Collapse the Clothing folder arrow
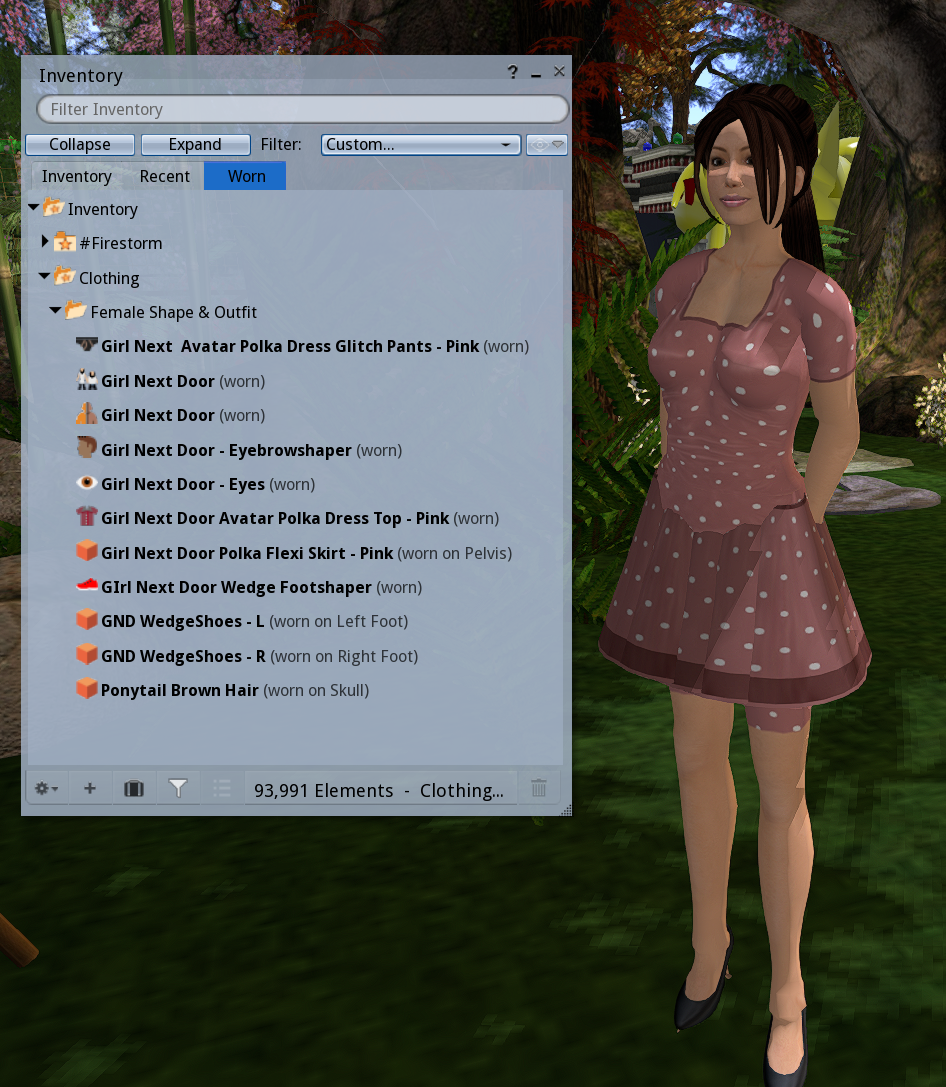The width and height of the screenshot is (946, 1087). (44, 276)
